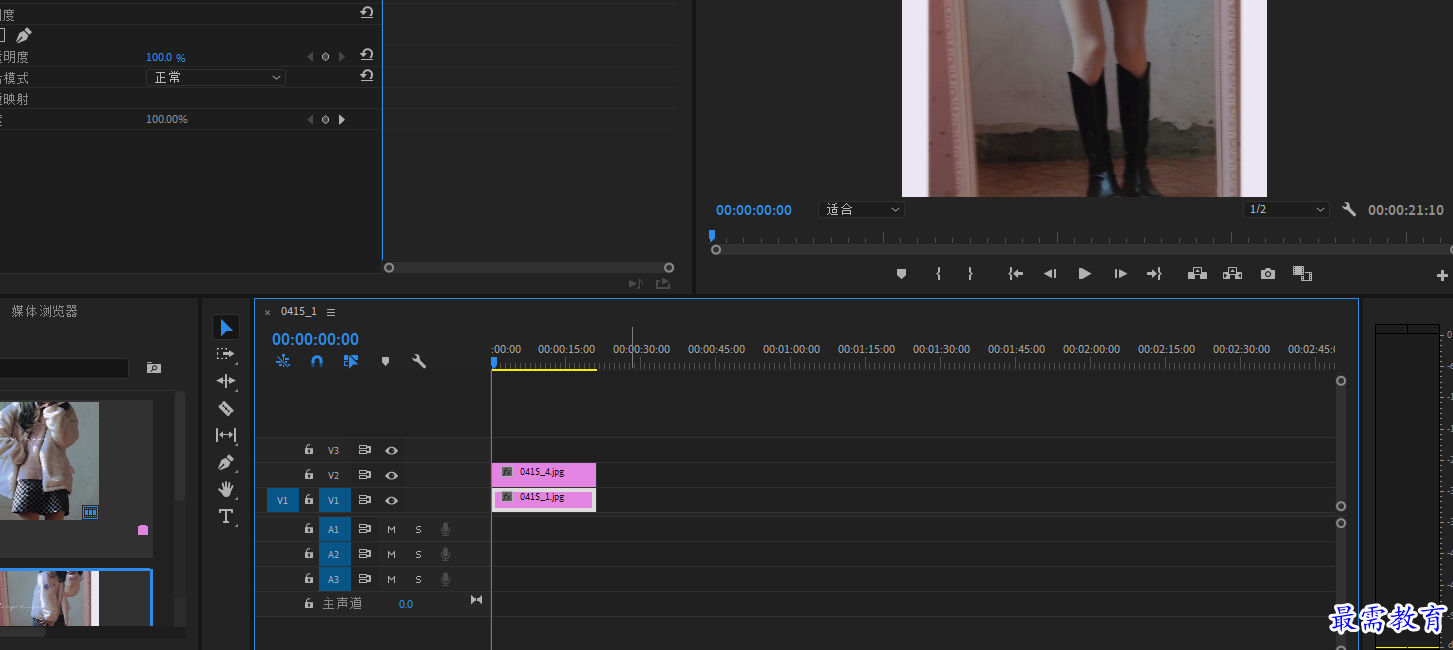The image size is (1453, 650).
Task: Open playback resolution dropdown 1/2
Action: (1286, 210)
